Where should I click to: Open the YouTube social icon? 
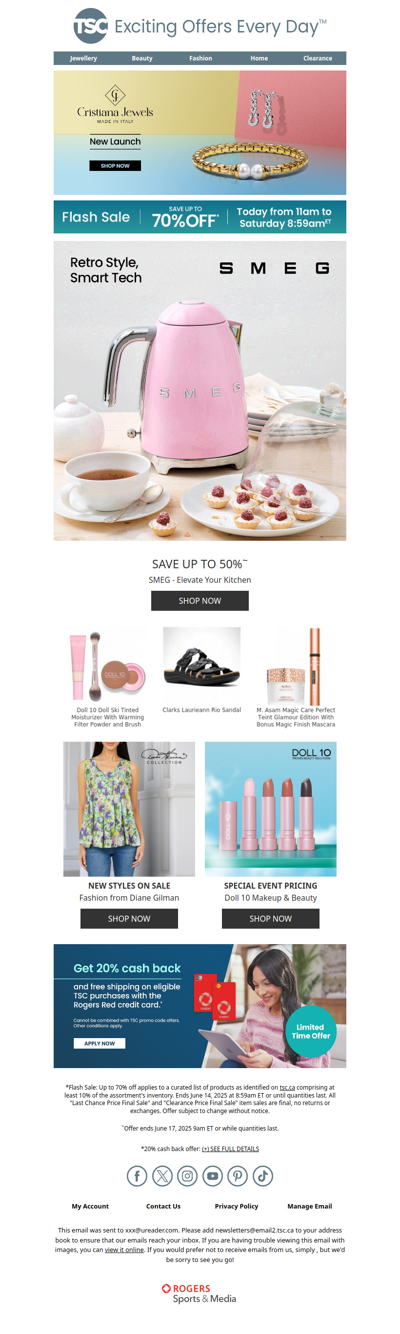click(212, 1176)
